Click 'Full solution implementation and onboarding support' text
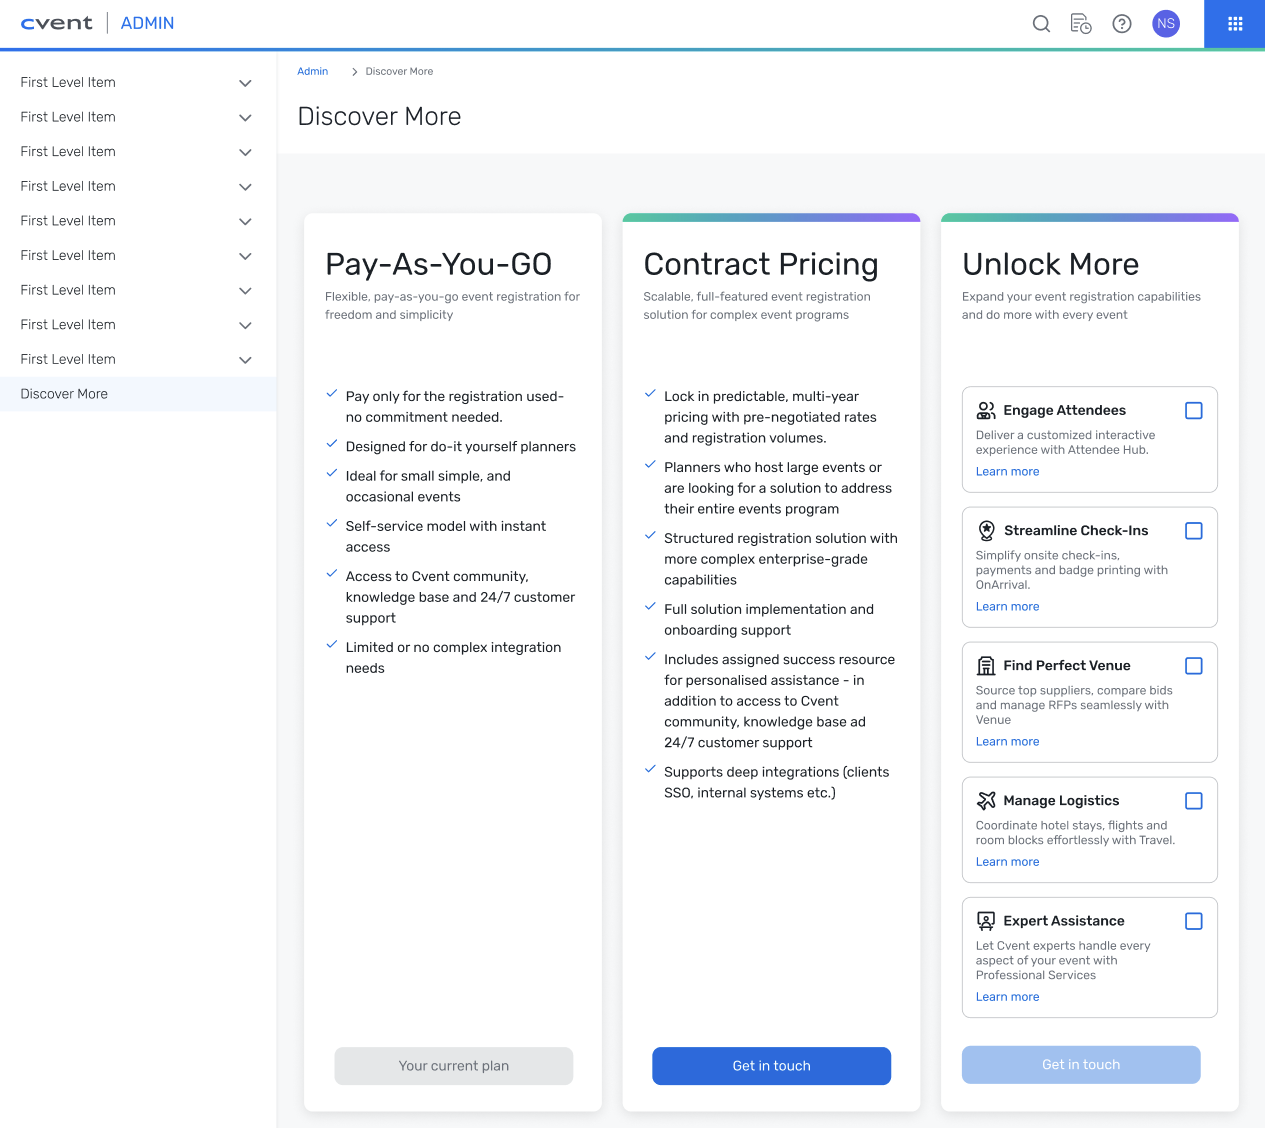Screen dimensions: 1265x1128 (x=769, y=620)
